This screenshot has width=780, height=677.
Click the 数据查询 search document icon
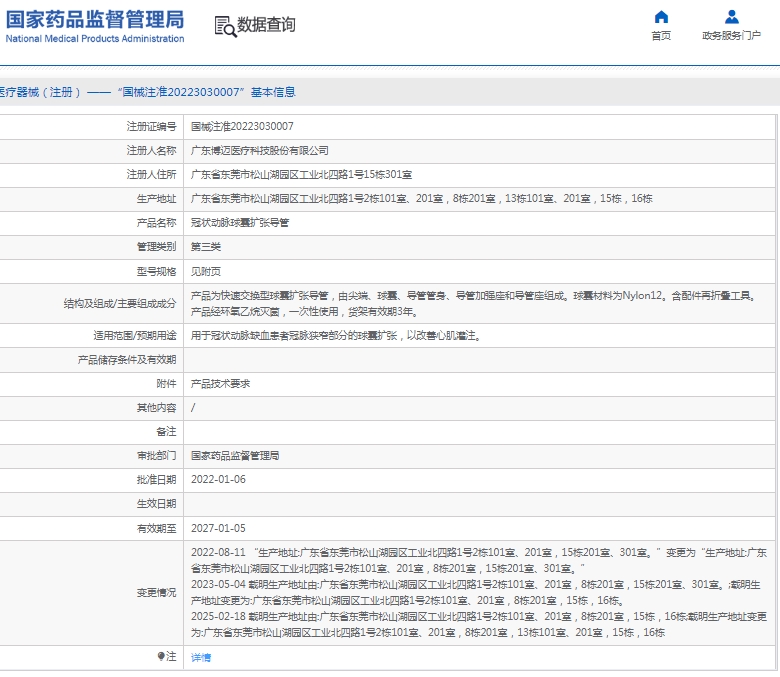coord(225,26)
